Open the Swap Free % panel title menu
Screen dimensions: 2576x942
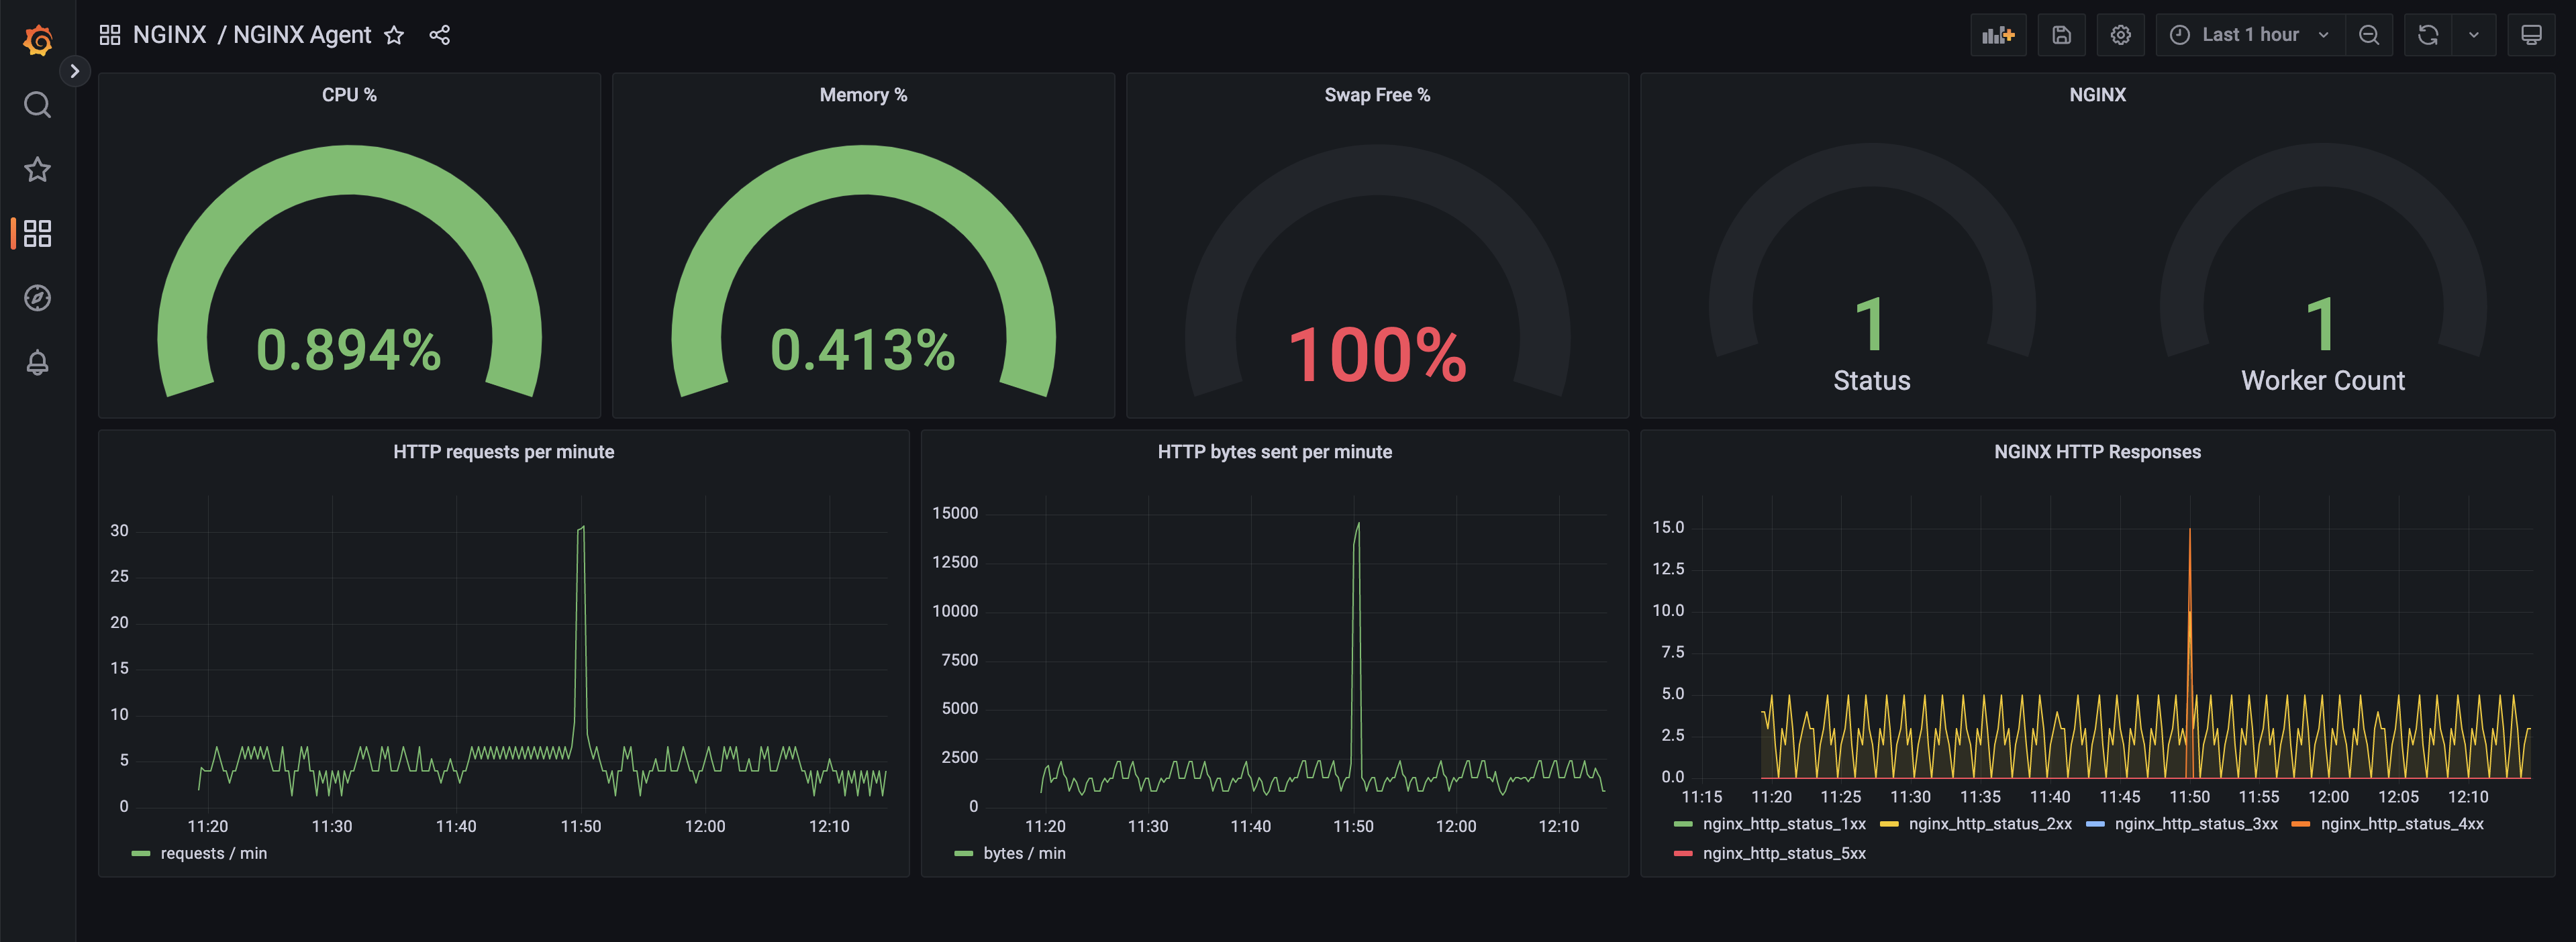1377,94
